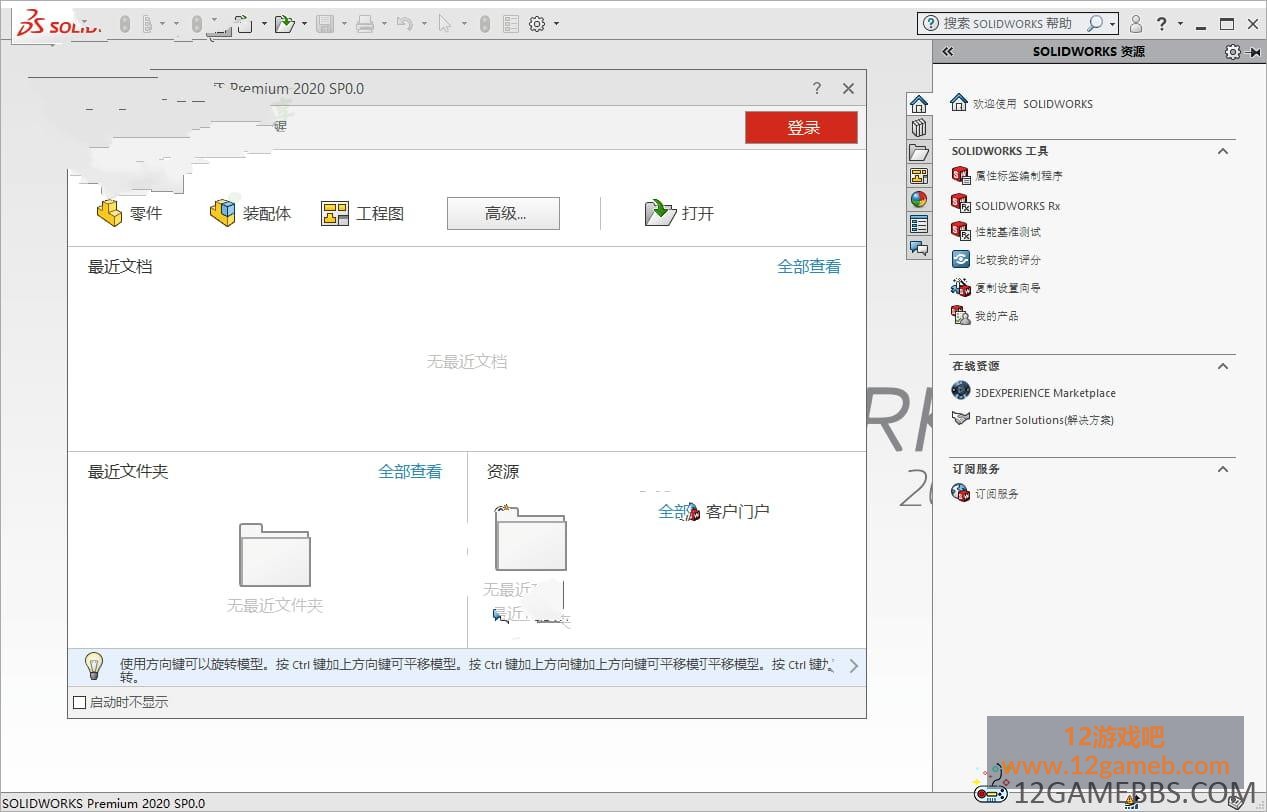Collapse the task pane with double chevron
The image size is (1267, 812).
(948, 52)
